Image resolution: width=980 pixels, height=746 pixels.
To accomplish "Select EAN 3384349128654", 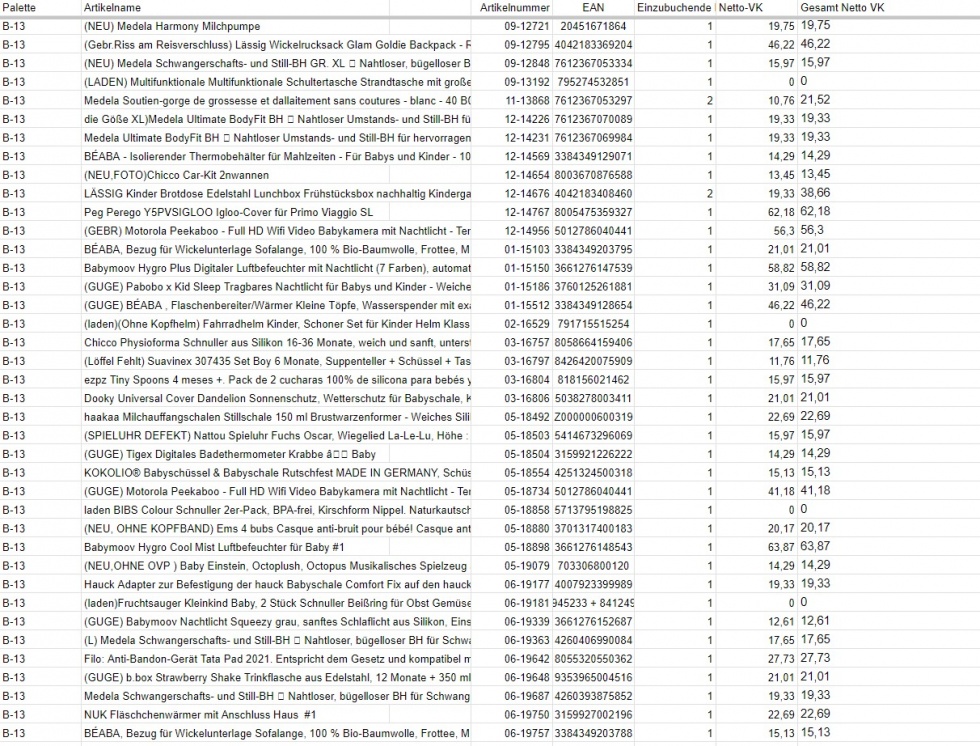I will point(593,306).
